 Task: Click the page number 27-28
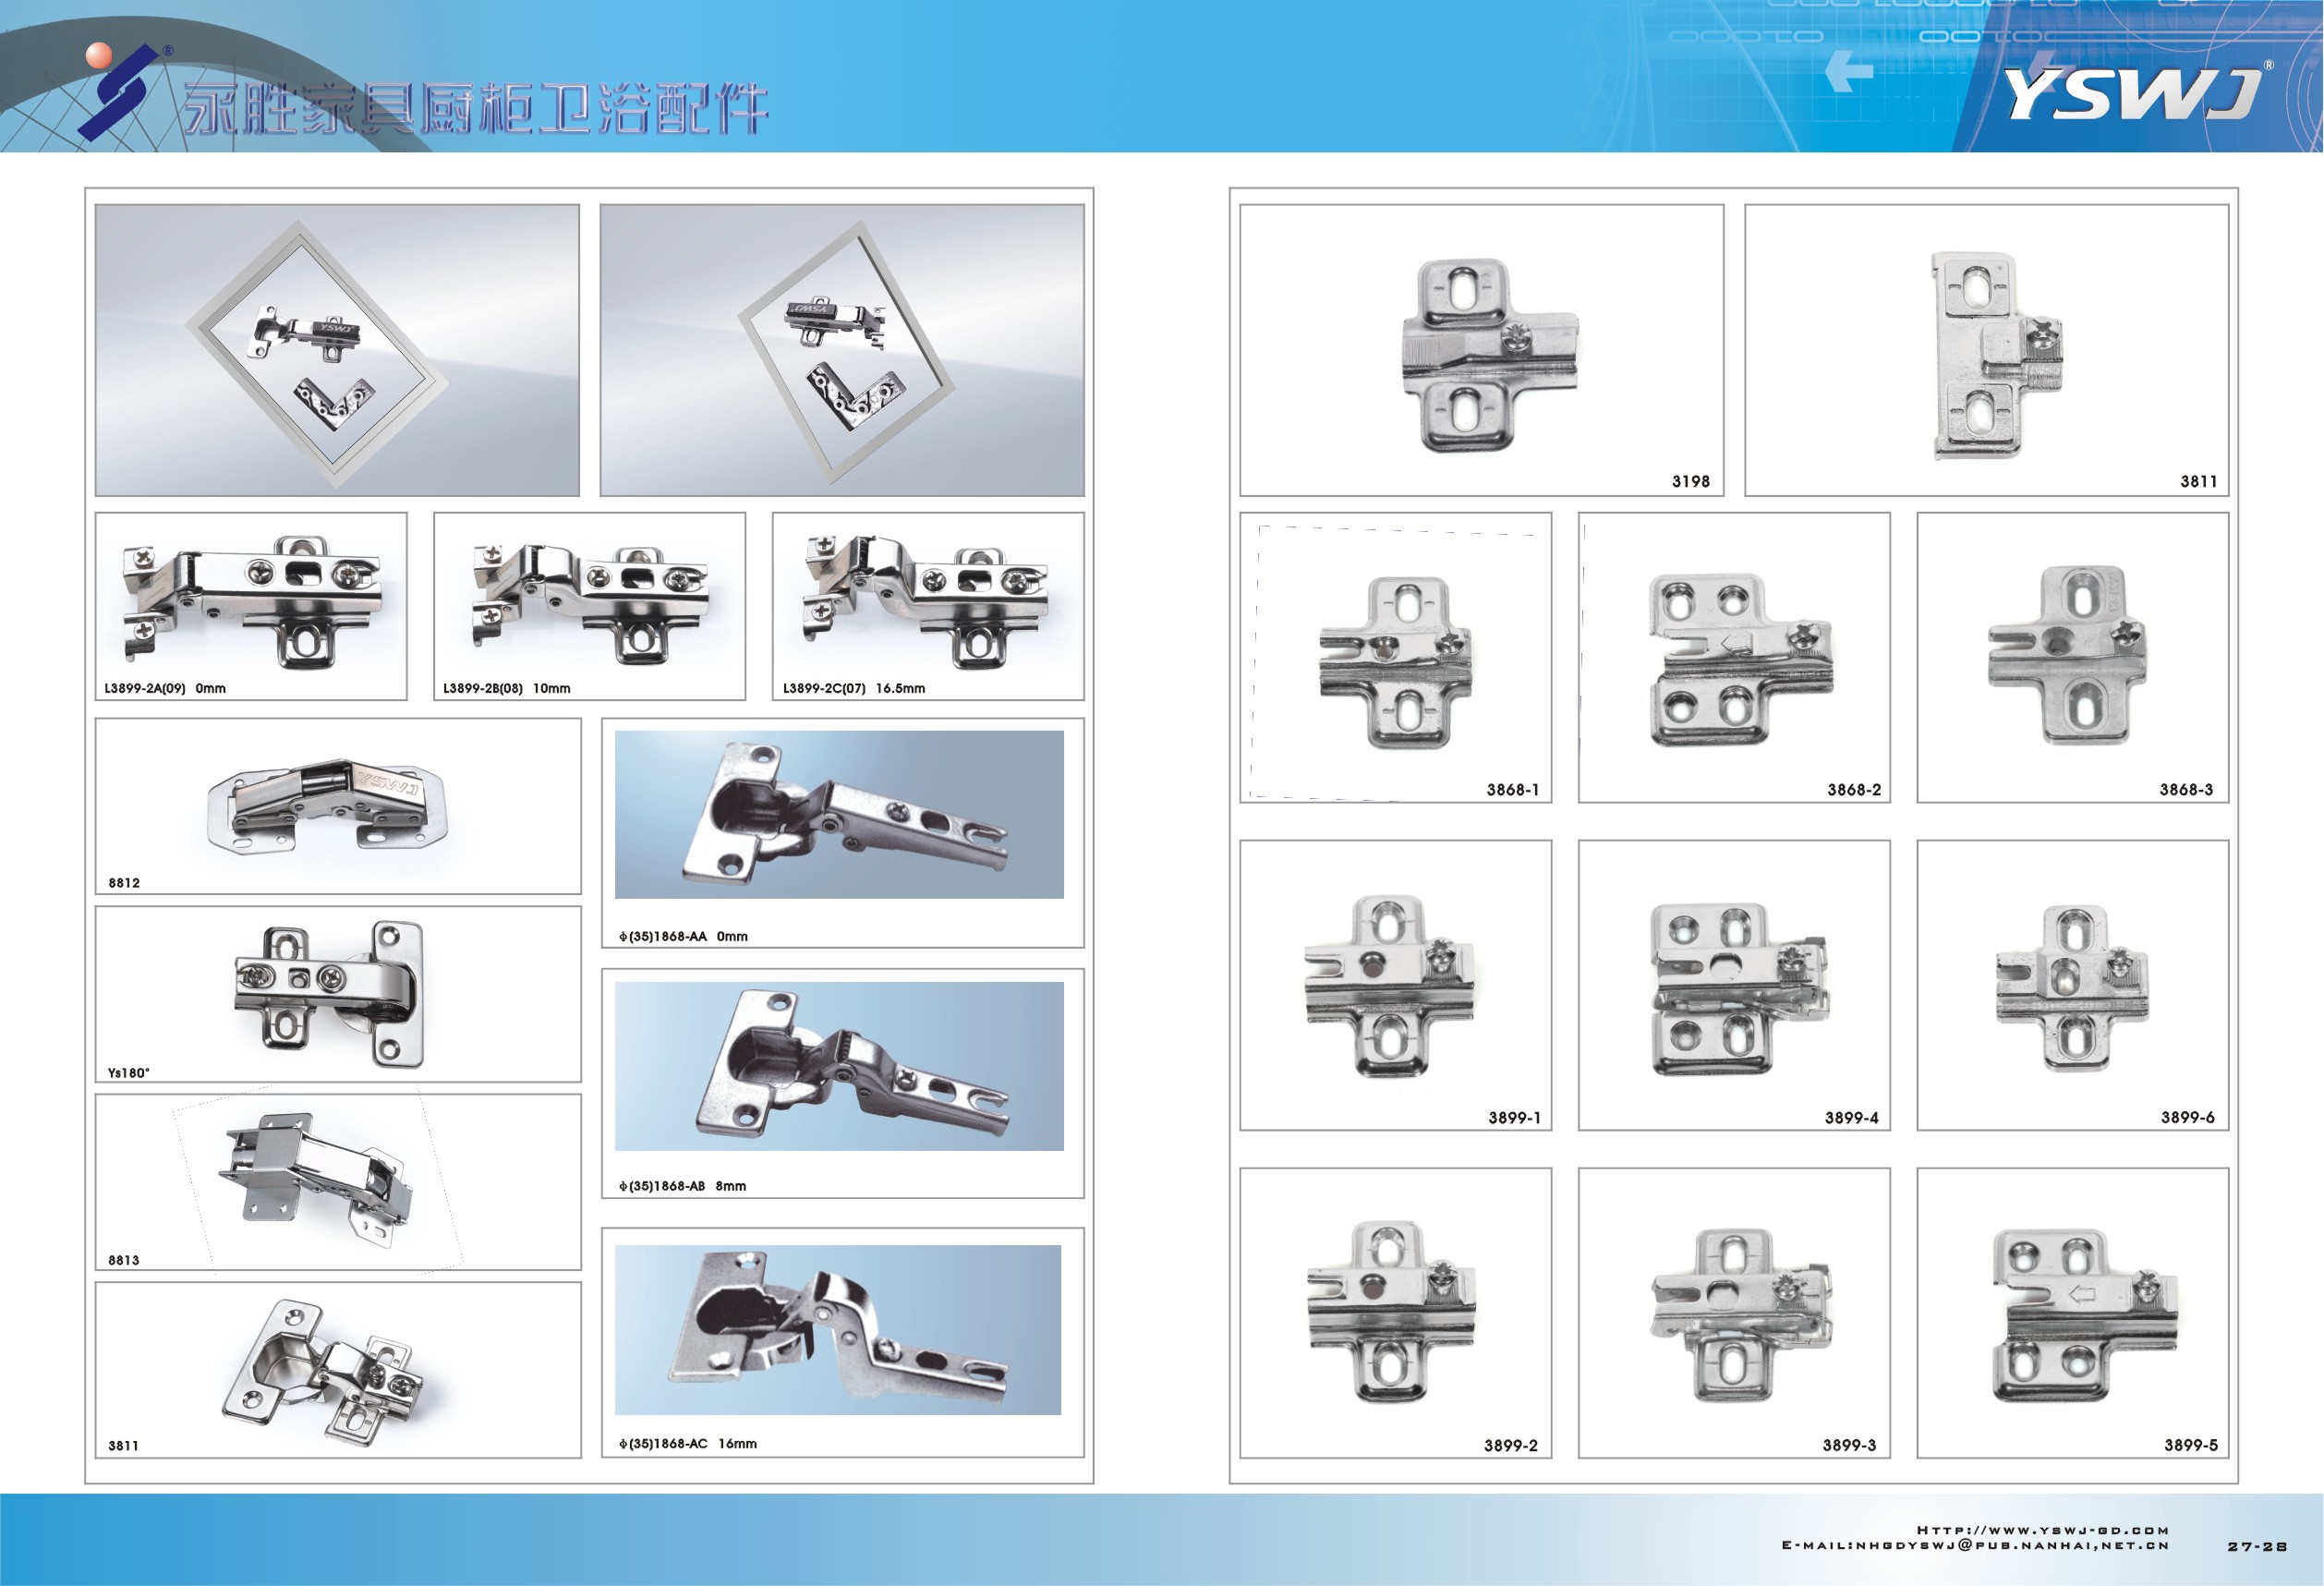[x=2257, y=1547]
